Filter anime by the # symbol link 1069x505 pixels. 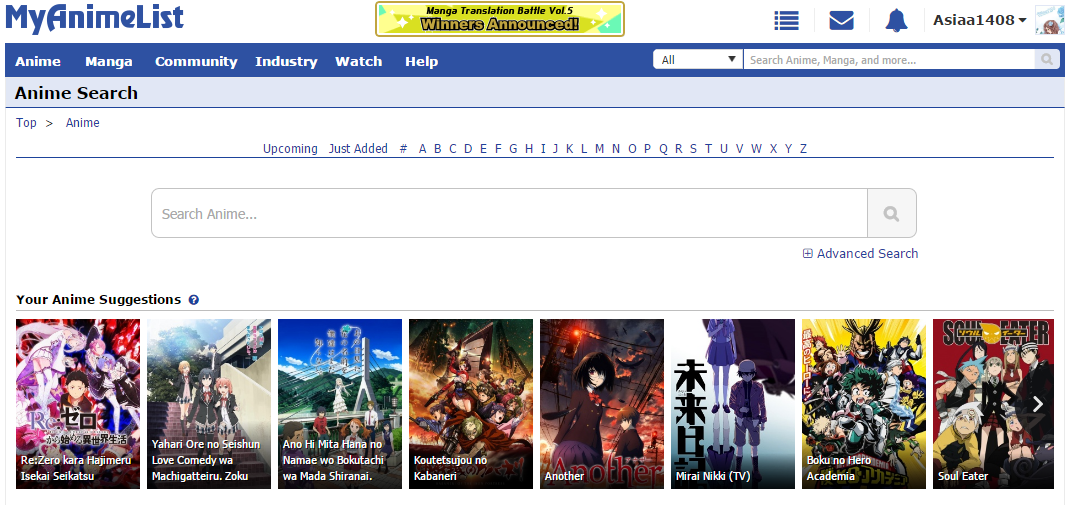pyautogui.click(x=404, y=149)
